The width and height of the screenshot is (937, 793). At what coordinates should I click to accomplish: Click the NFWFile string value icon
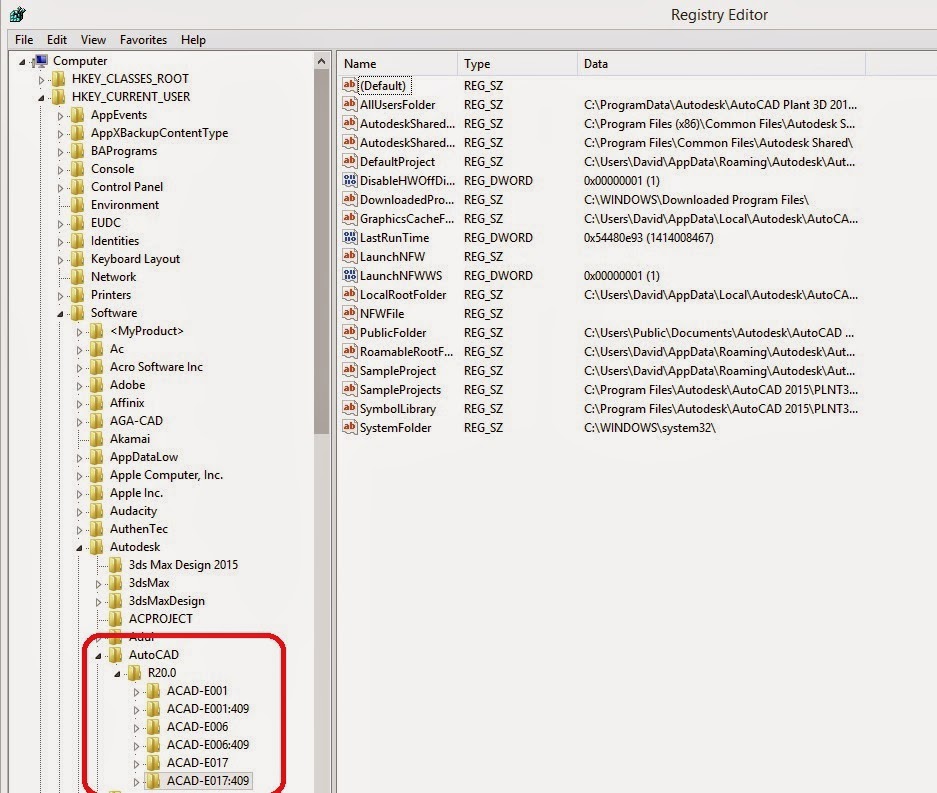point(350,313)
